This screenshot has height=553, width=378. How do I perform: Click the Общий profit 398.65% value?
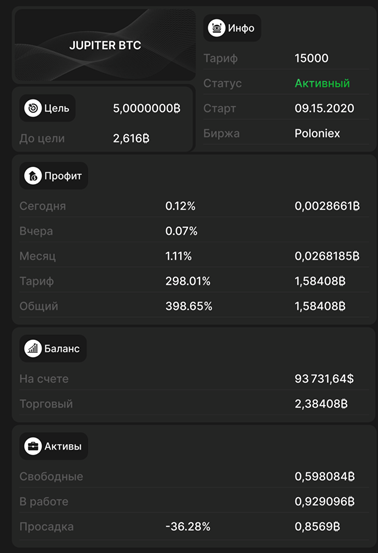pos(189,306)
